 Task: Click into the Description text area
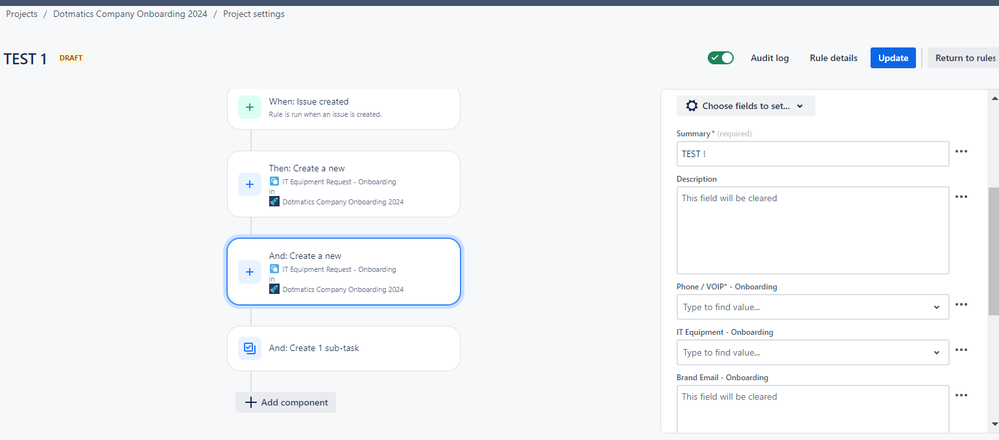812,231
